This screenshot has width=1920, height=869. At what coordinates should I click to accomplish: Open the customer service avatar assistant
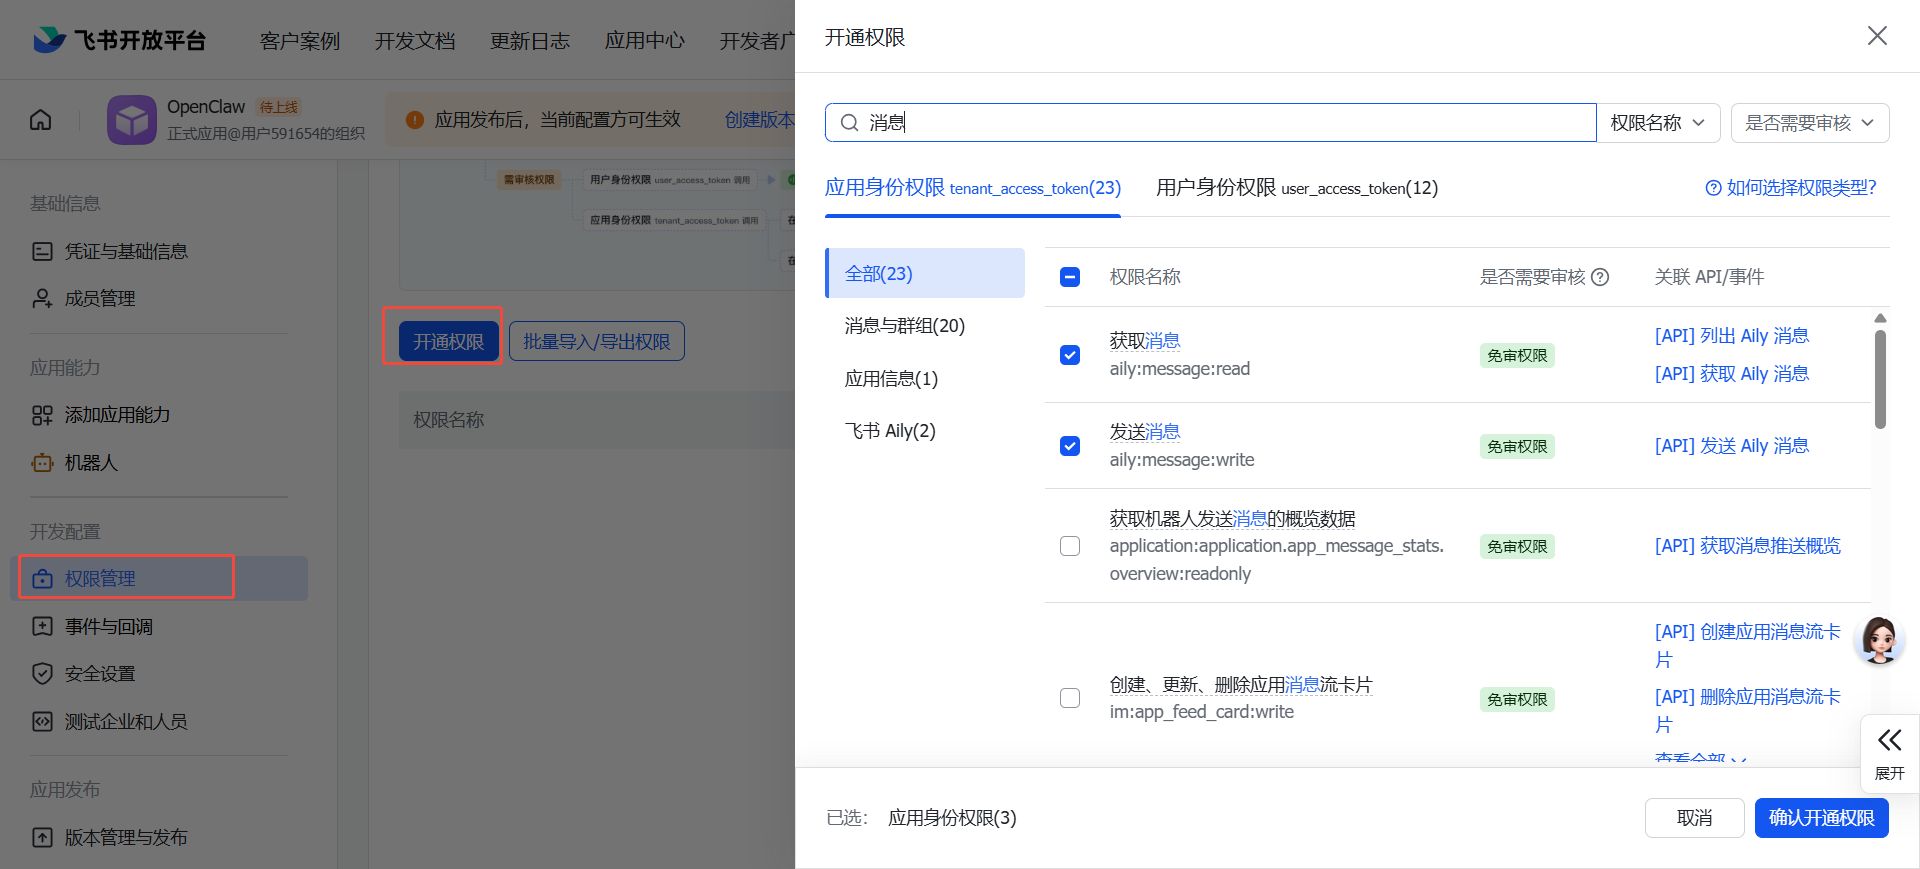[1879, 640]
